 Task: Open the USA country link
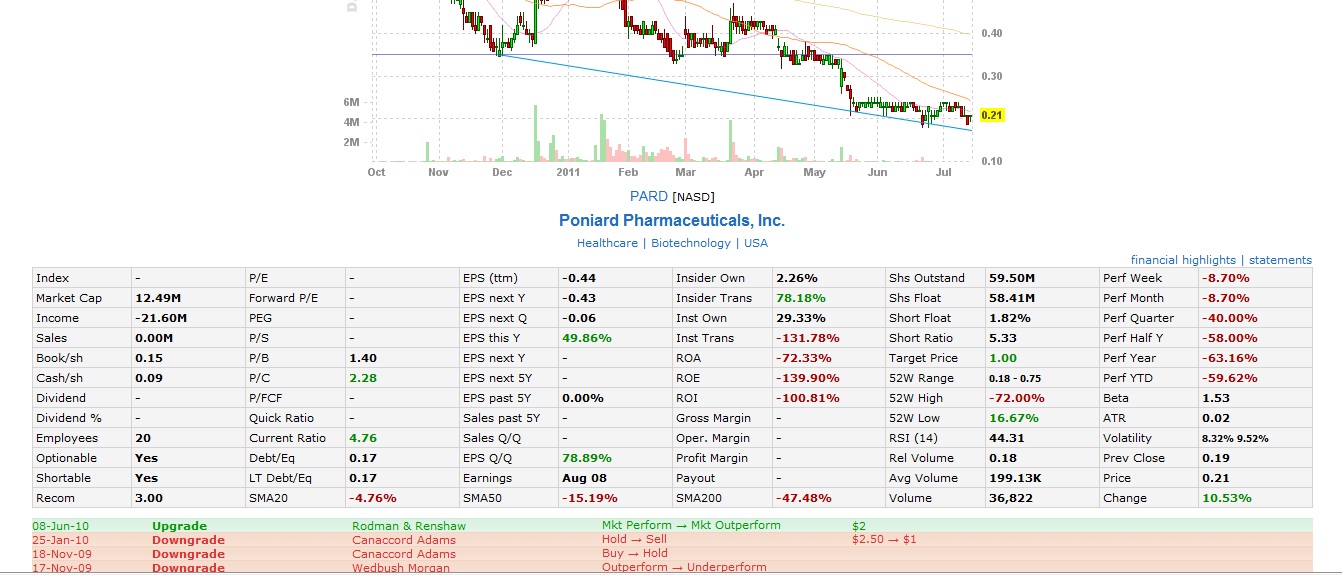tap(756, 243)
